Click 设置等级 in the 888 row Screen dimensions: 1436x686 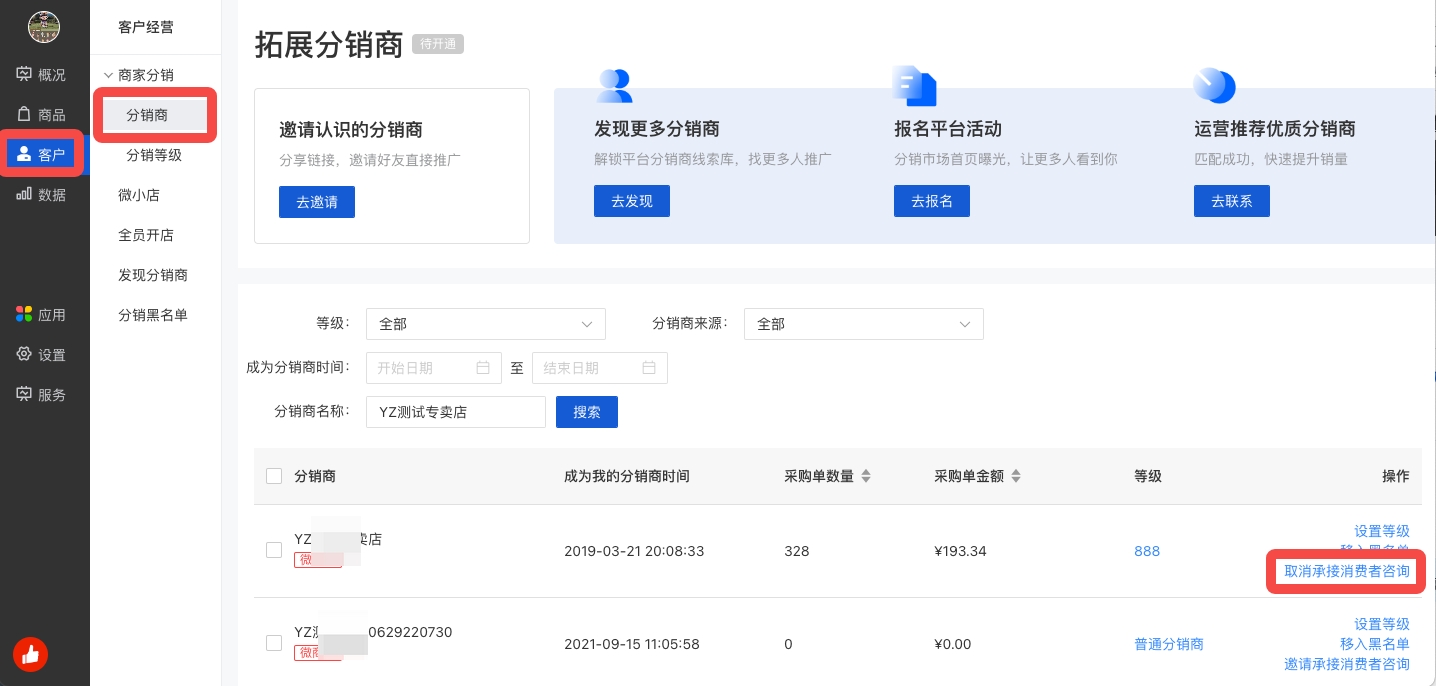pos(1382,531)
